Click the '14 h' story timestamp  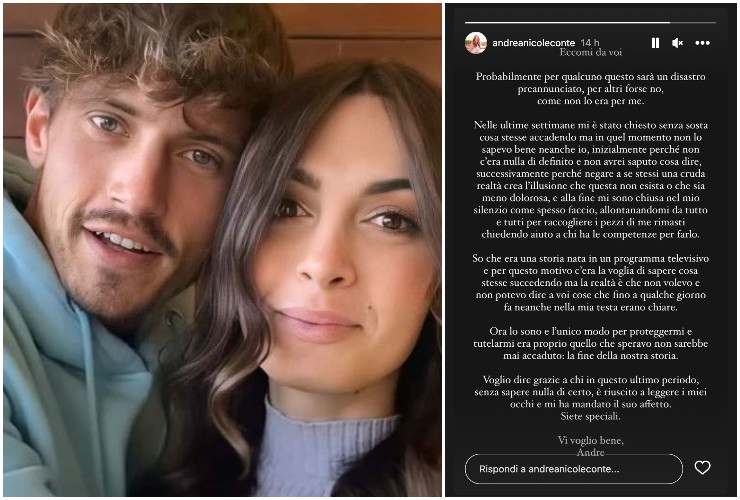[590, 42]
